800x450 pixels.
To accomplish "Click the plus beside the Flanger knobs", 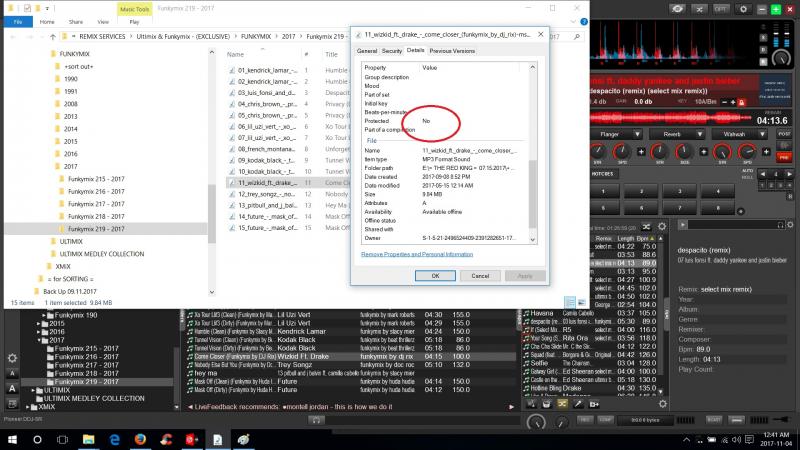I will click(x=641, y=152).
